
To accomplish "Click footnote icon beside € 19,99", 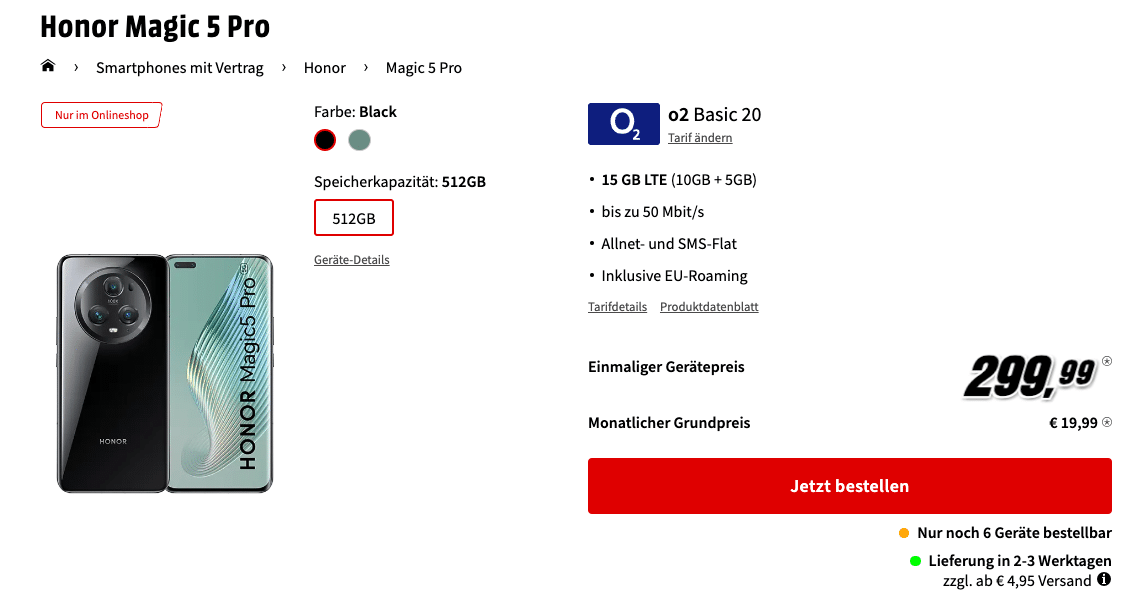I will pyautogui.click(x=1107, y=422).
